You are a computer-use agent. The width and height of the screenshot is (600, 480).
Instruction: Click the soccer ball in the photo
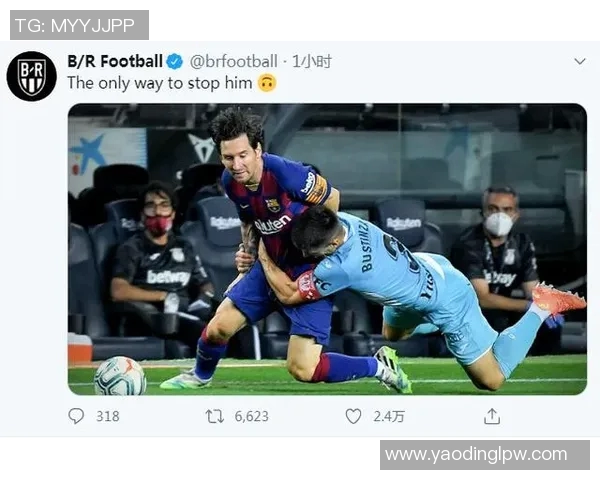[x=119, y=375]
